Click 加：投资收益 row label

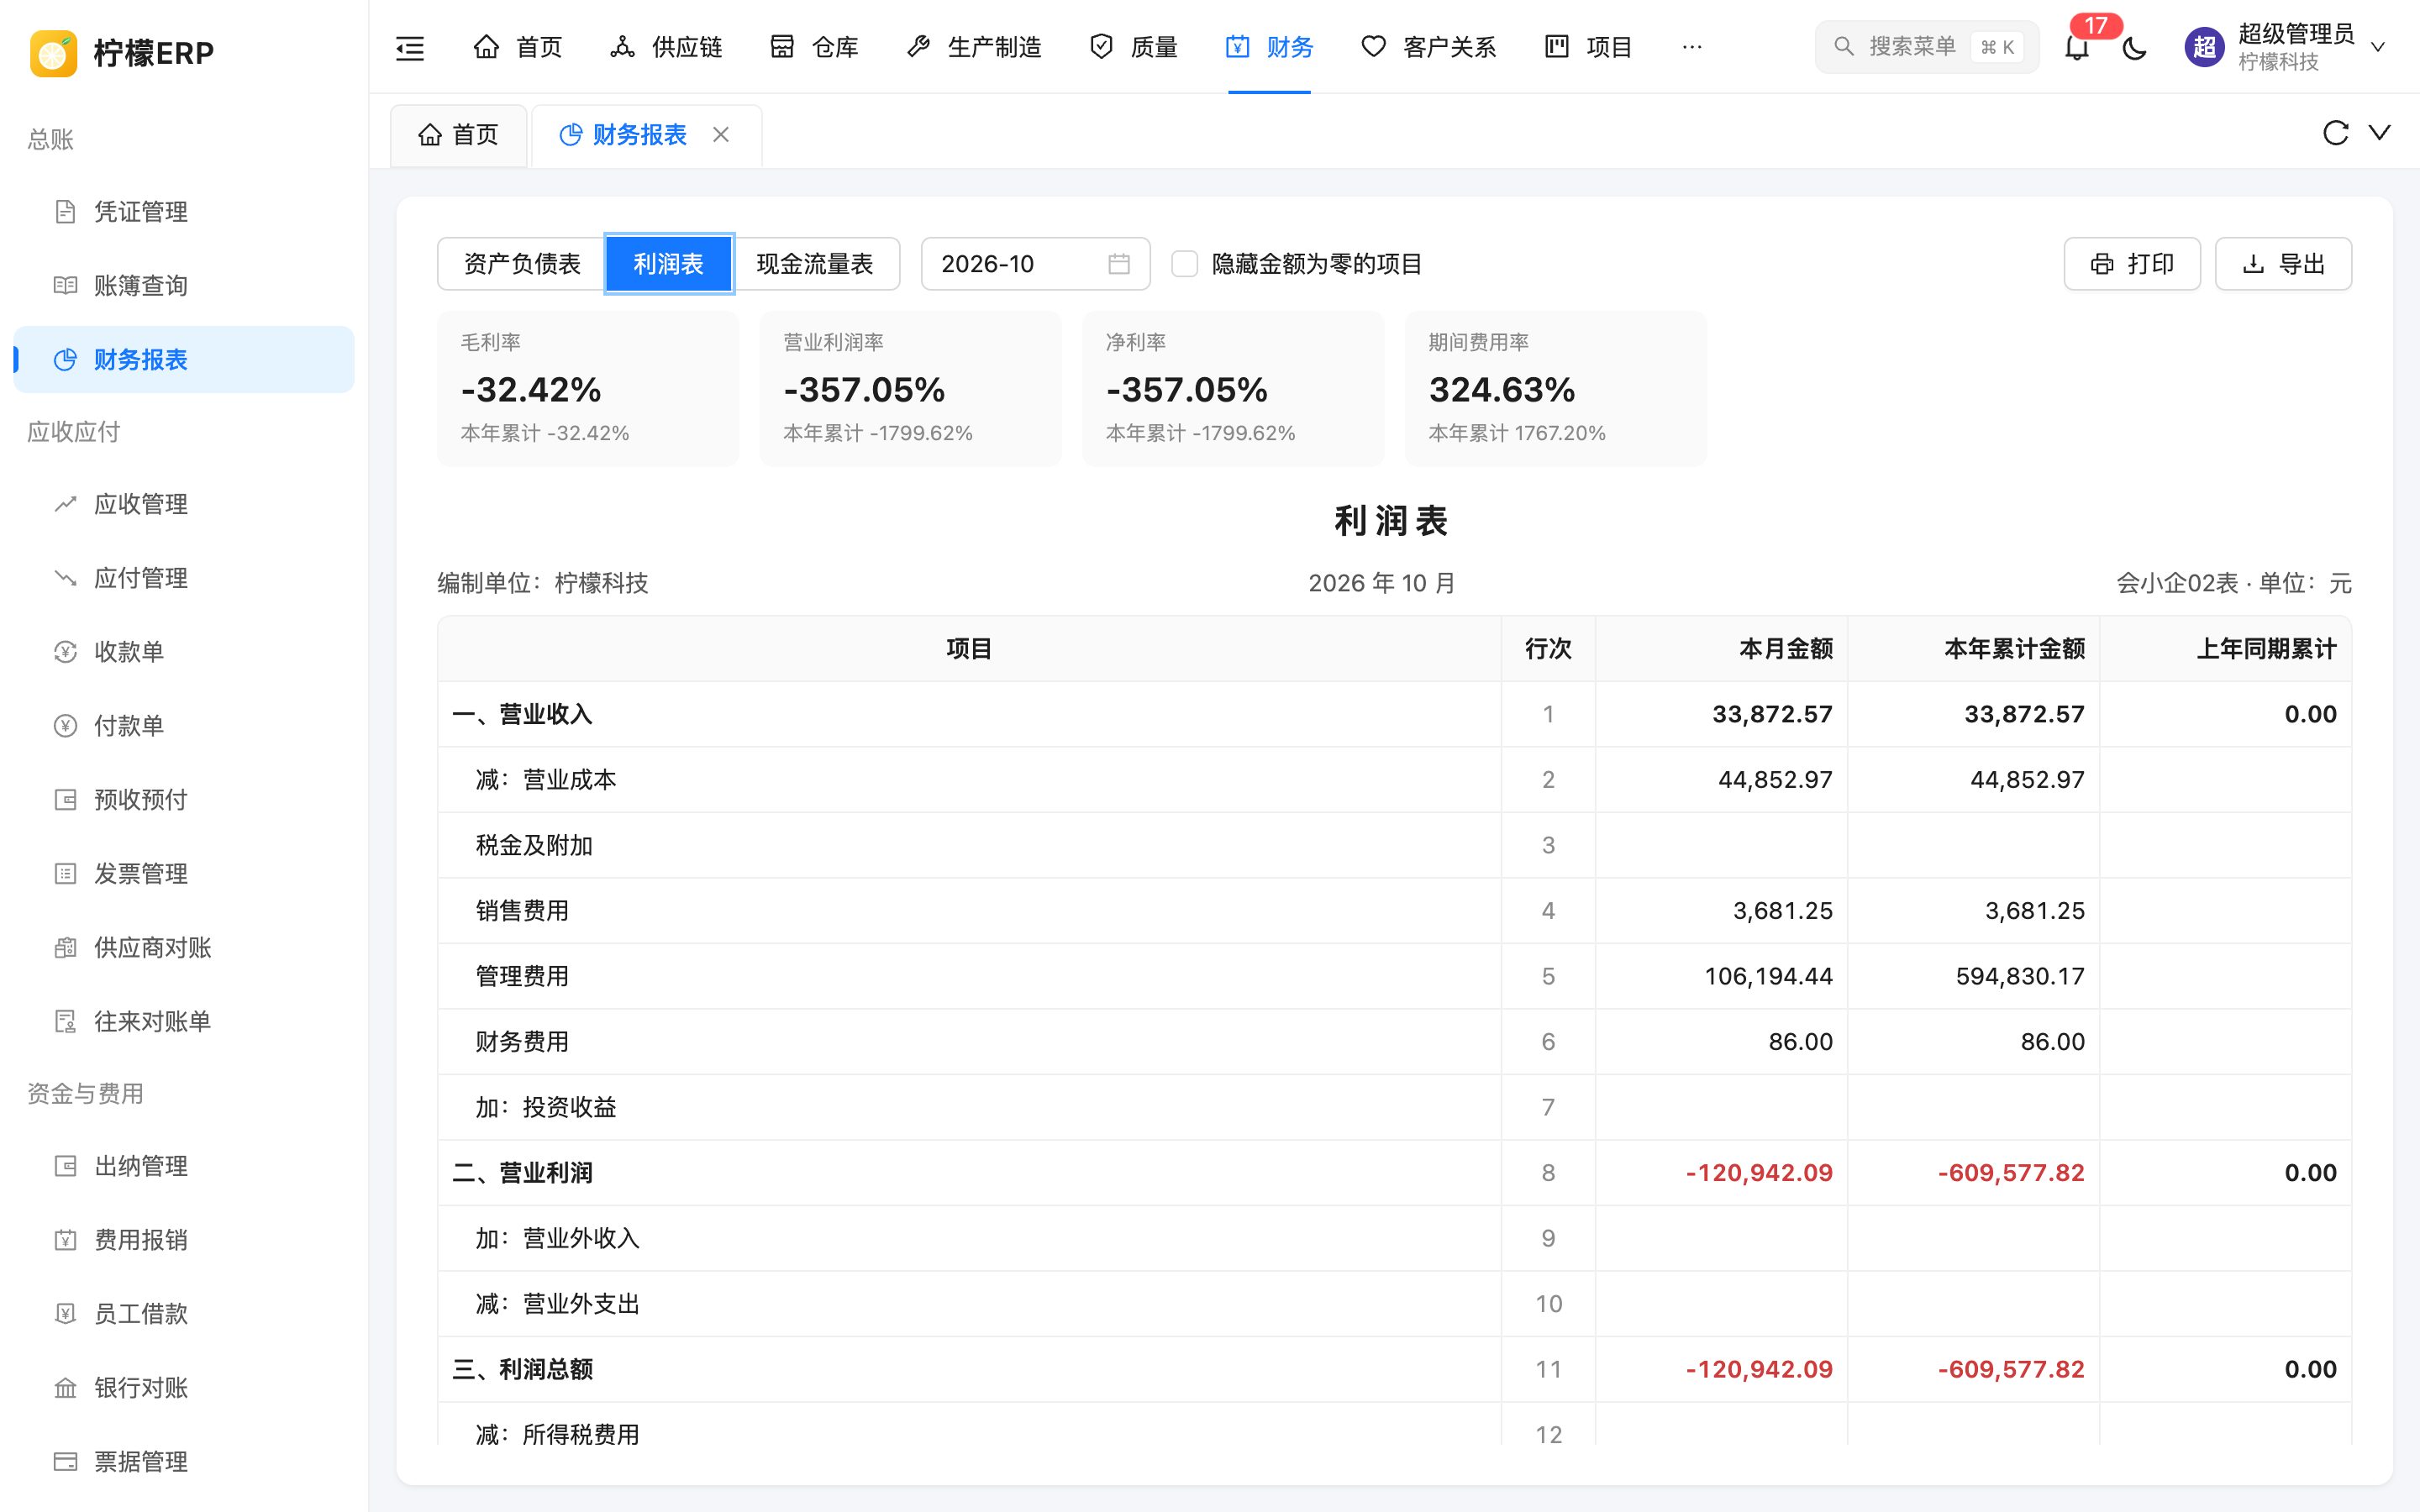(546, 1107)
